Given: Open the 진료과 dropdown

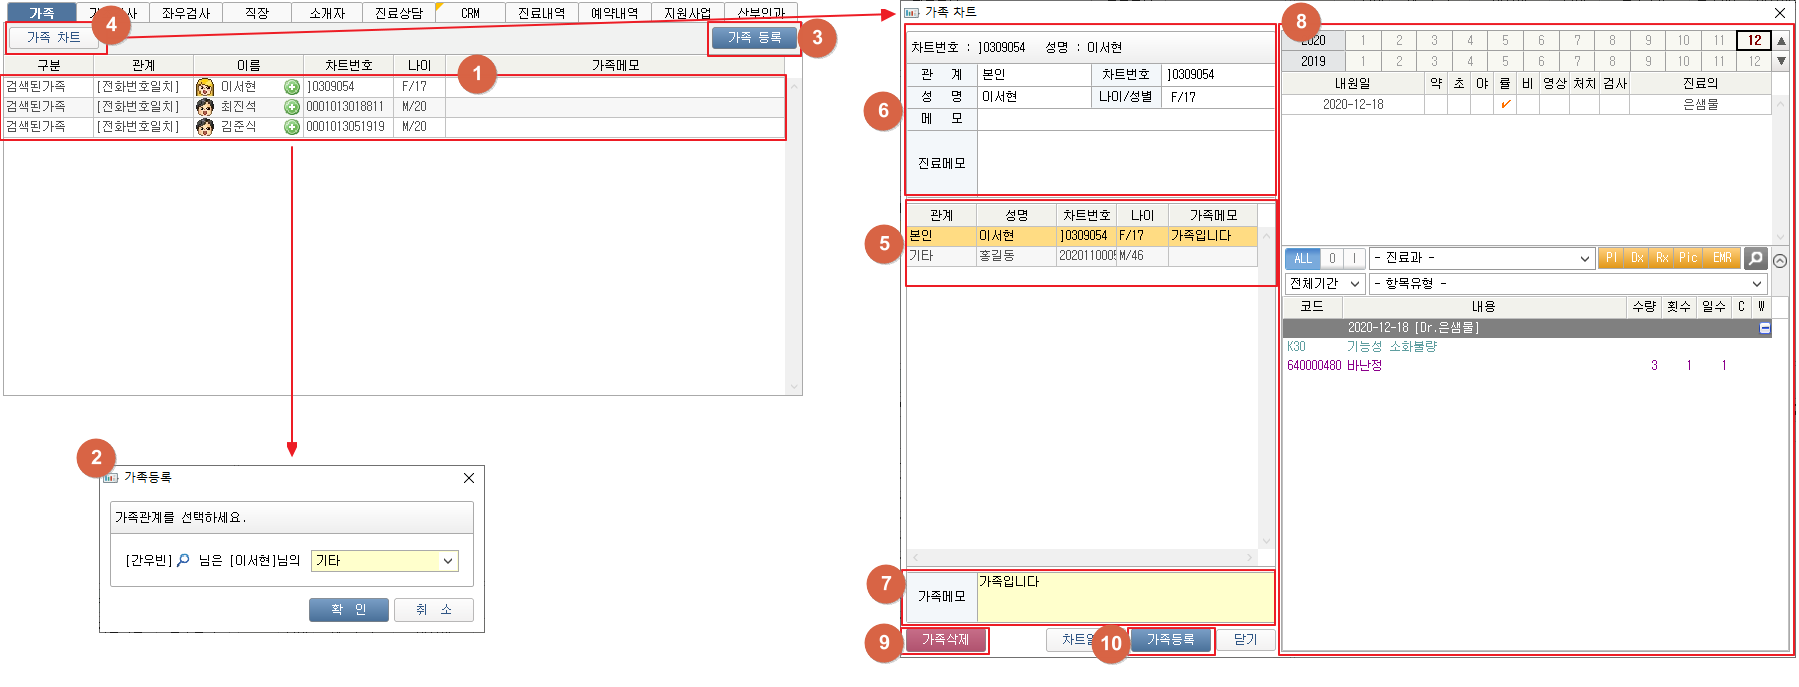Looking at the screenshot, I should [1481, 258].
